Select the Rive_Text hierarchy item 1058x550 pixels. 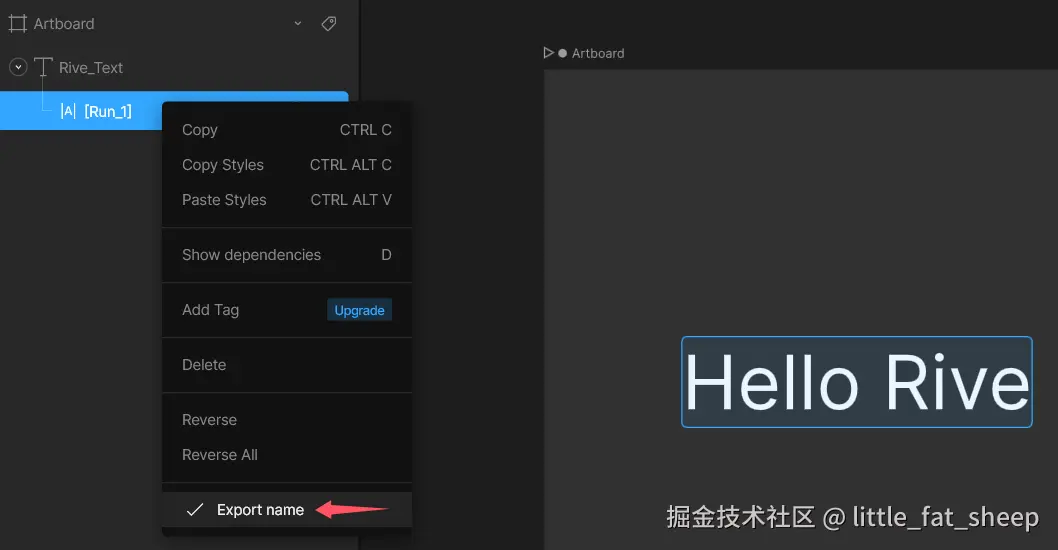coord(91,67)
